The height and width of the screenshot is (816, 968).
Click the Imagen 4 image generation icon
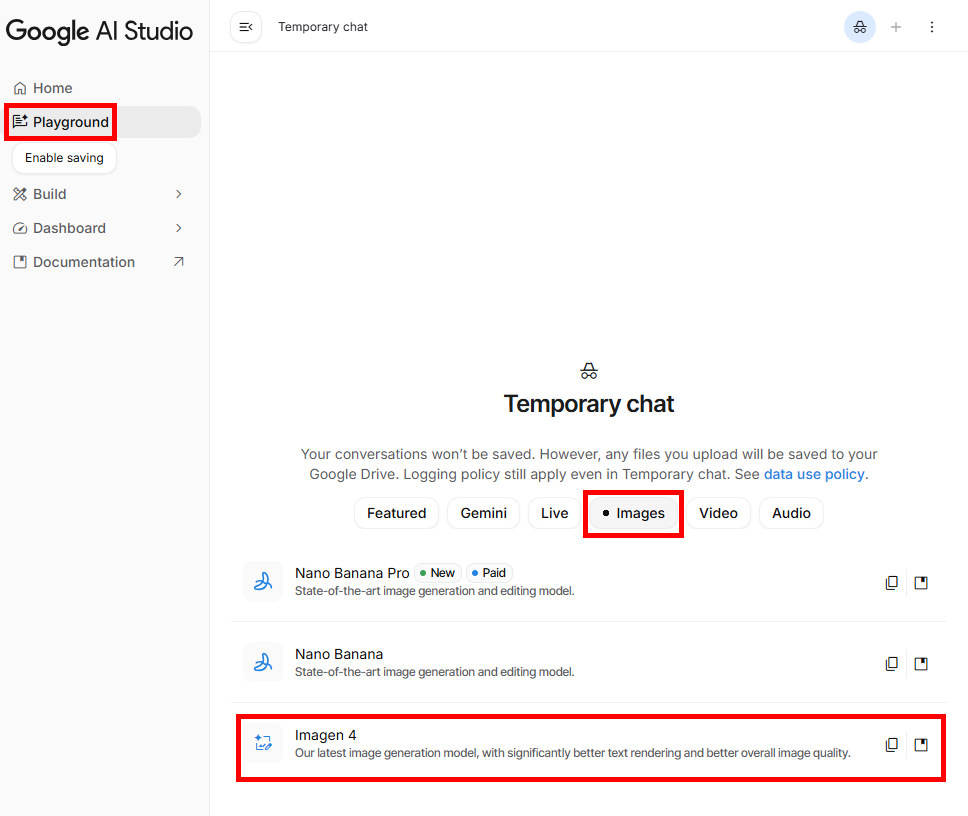coord(263,743)
